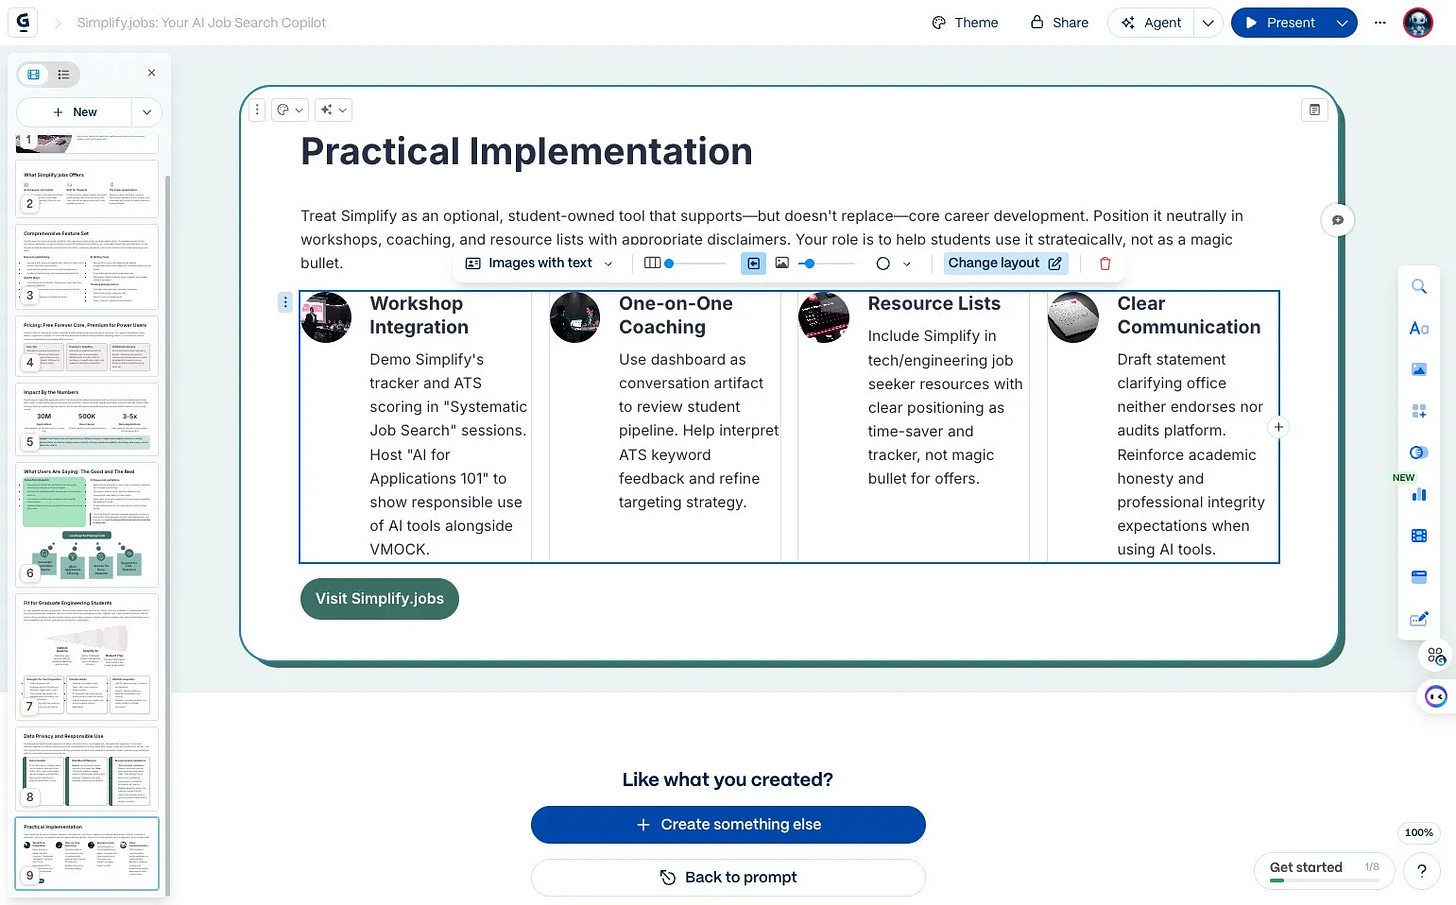Select slide 7 Fit for Graduate Engineering thumbnail
1456x905 pixels.
87,656
